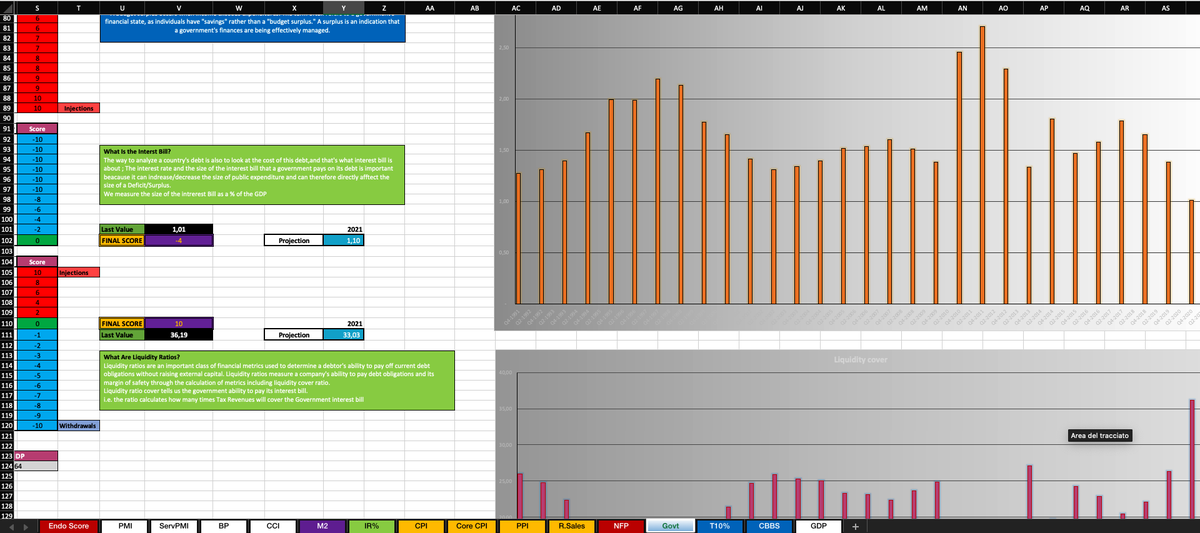Screen dimensions: 1200x533
Task: Click the Withdrawals cell in row 120
Action: [79, 425]
